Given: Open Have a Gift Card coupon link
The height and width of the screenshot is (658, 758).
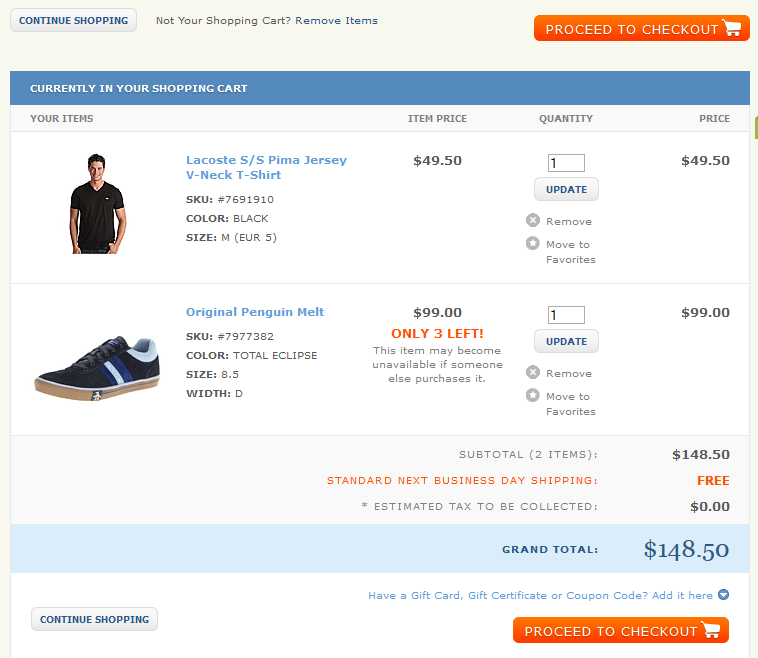Looking at the screenshot, I should [x=540, y=596].
